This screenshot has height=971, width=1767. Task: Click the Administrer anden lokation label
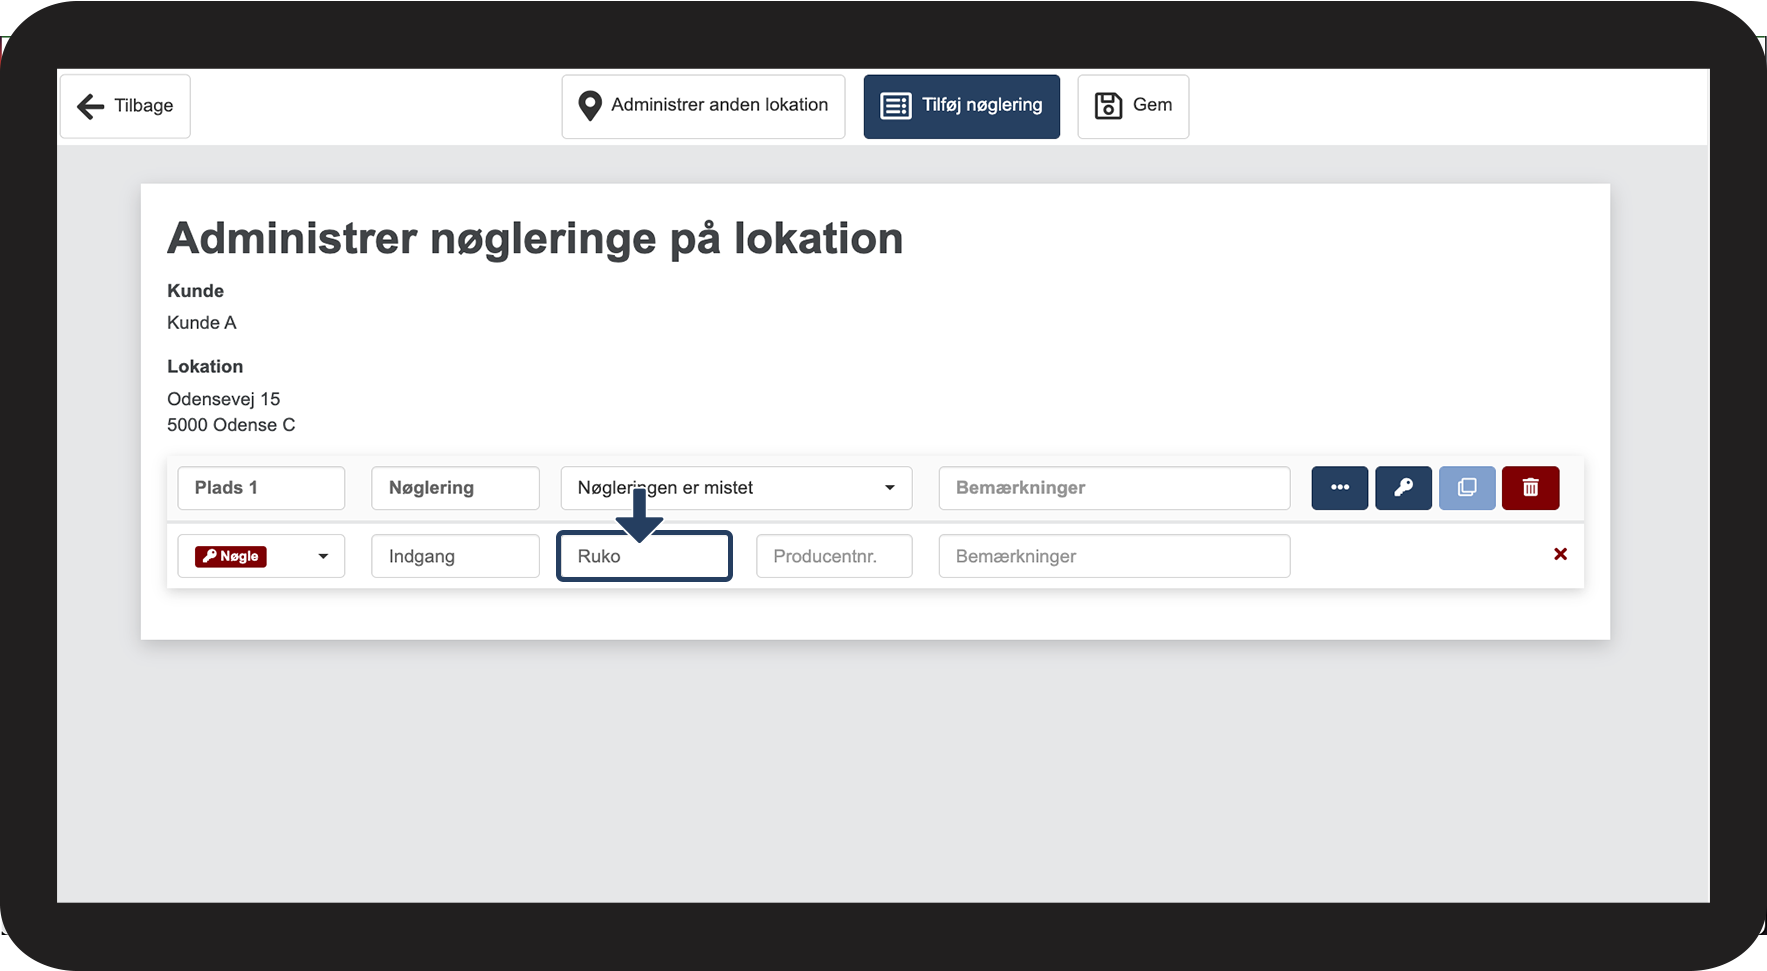pos(719,105)
